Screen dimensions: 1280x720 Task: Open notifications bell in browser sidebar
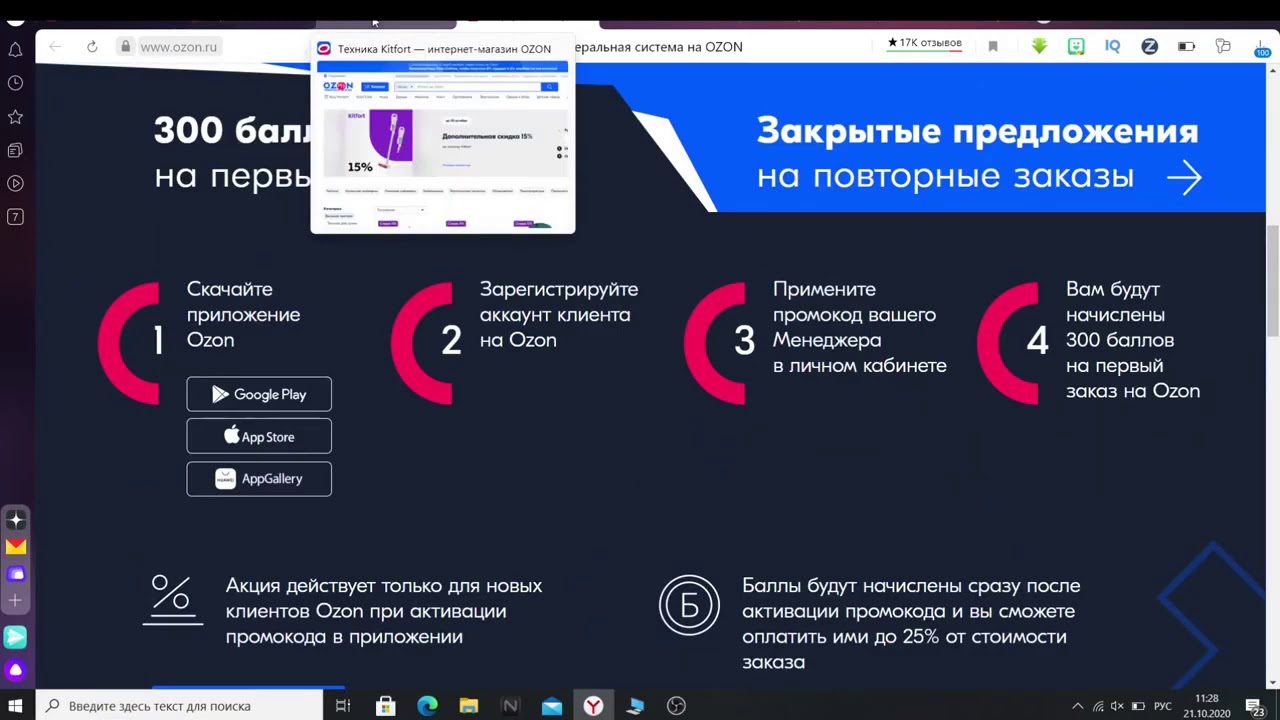pos(15,49)
